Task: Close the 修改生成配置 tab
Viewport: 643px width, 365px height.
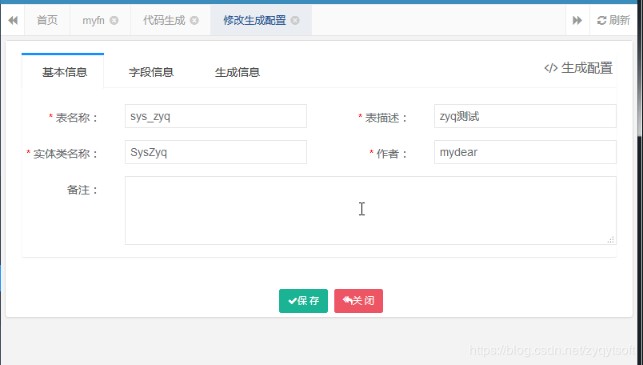Action: coord(295,20)
